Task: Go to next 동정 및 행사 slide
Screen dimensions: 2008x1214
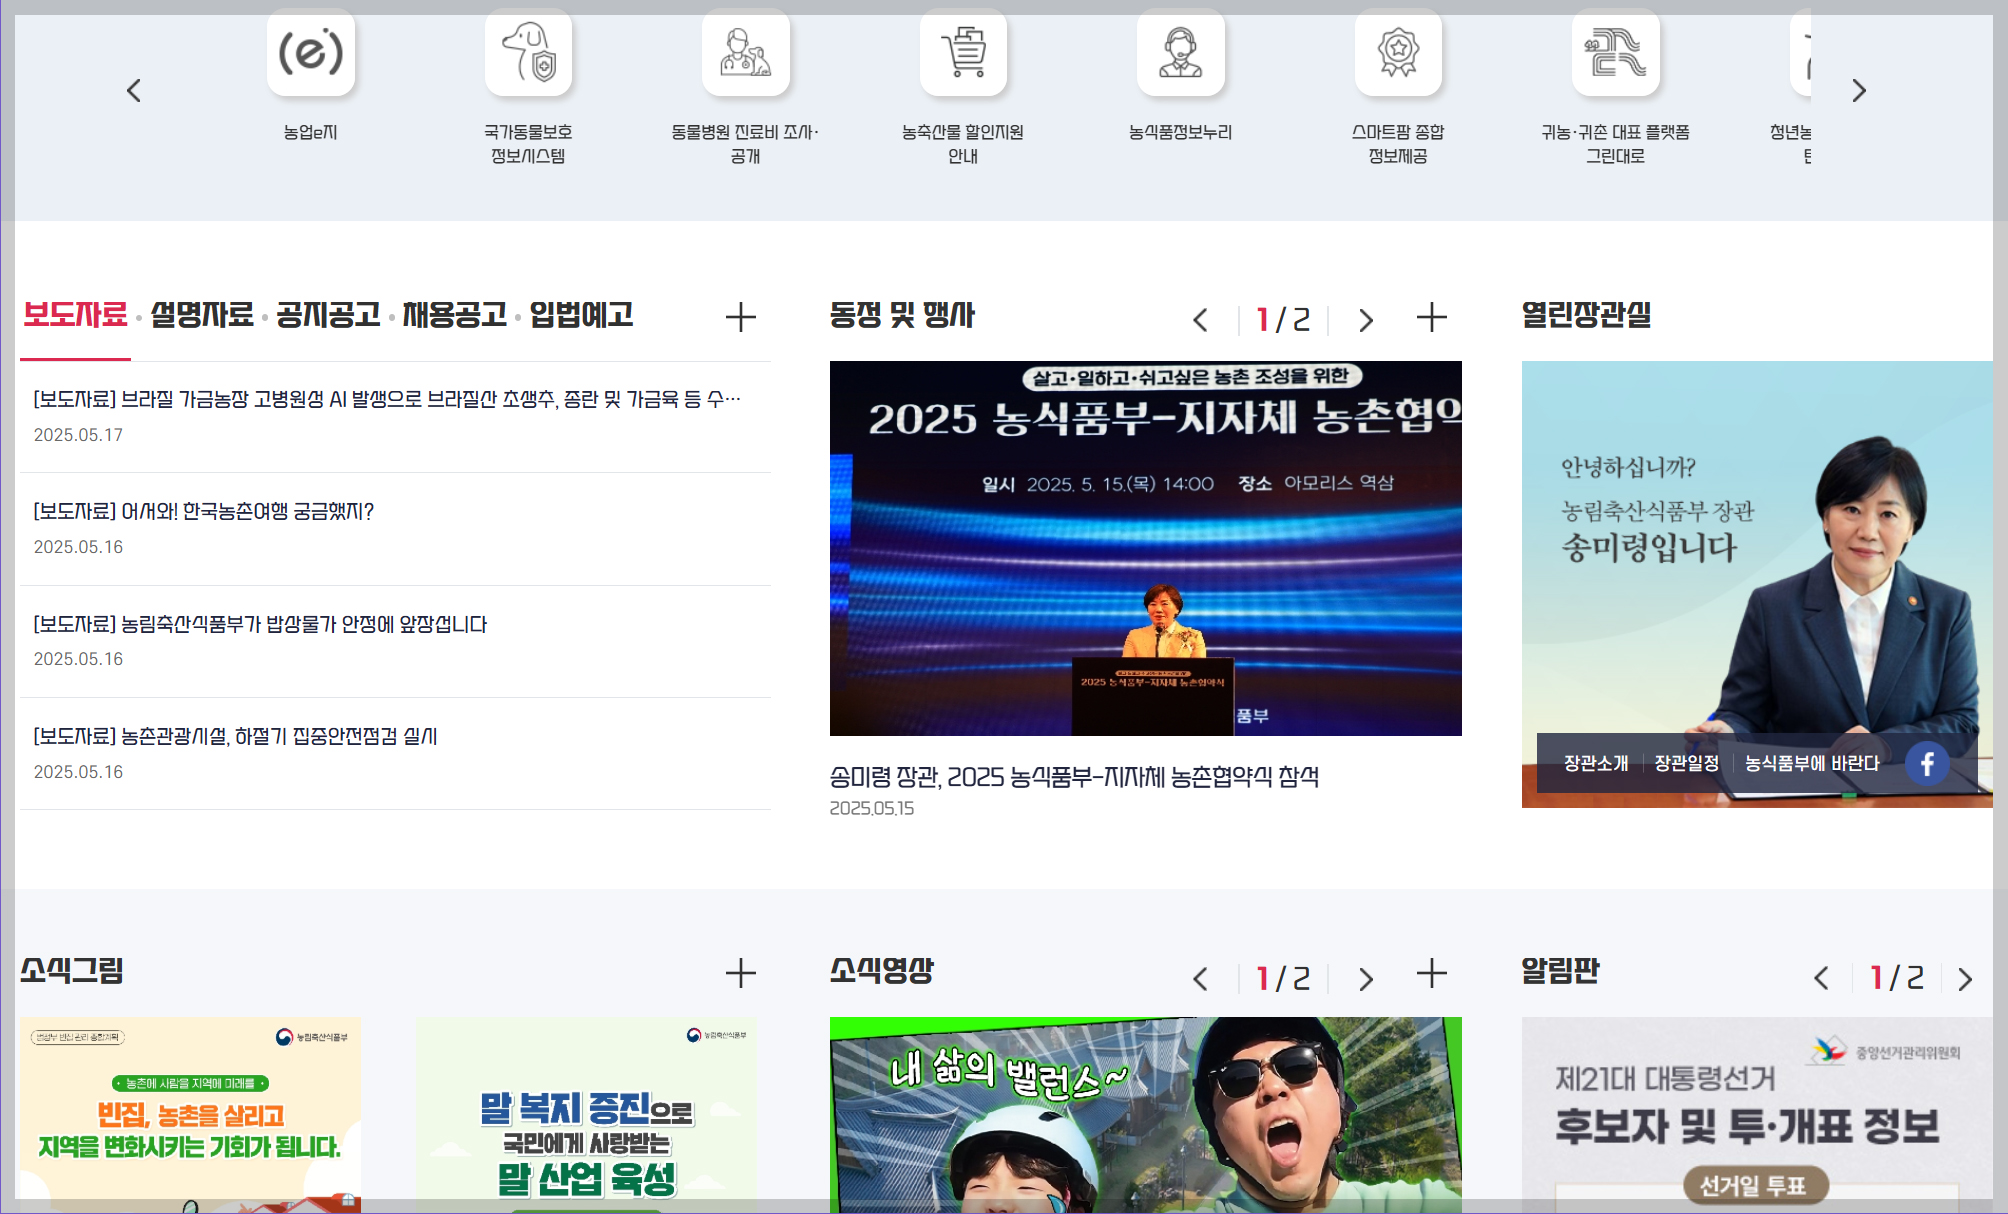Action: 1366,320
